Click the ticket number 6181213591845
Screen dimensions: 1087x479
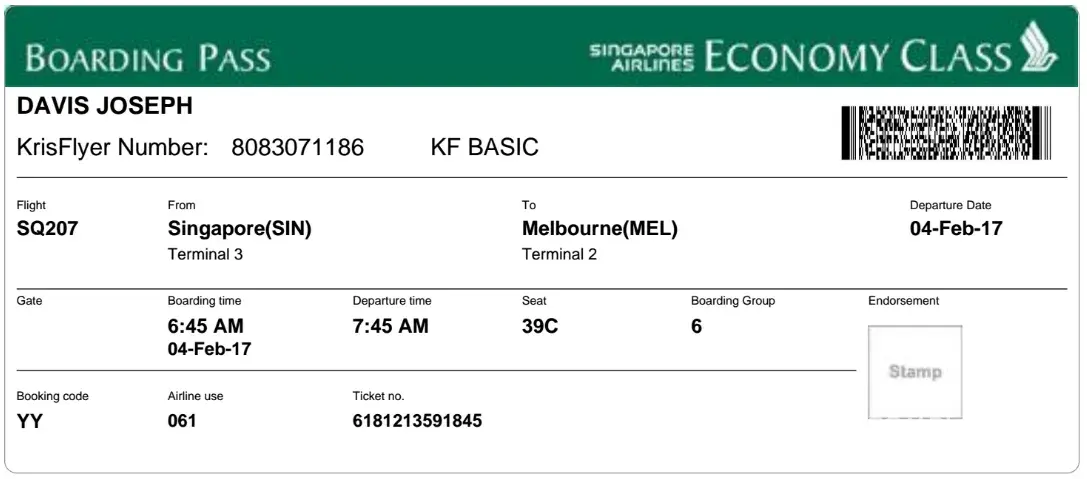point(417,421)
